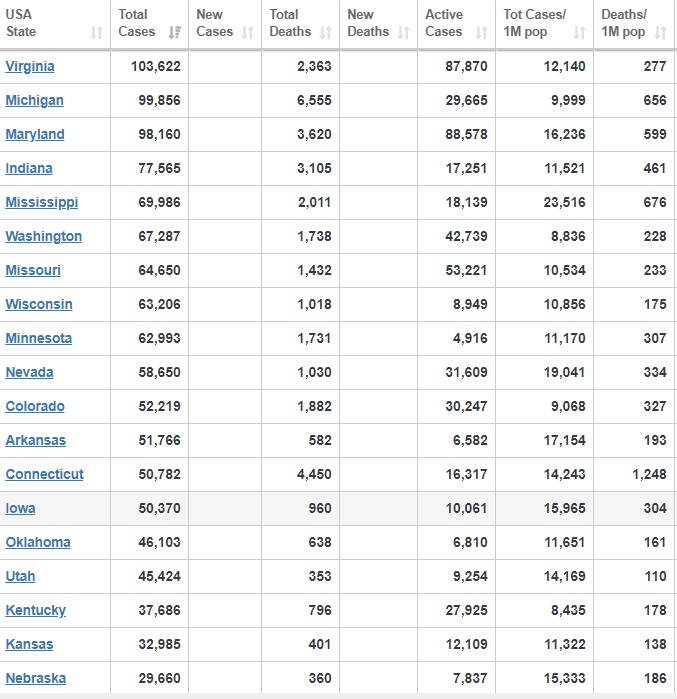
Task: Open the Virginia state link
Action: pyautogui.click(x=30, y=67)
